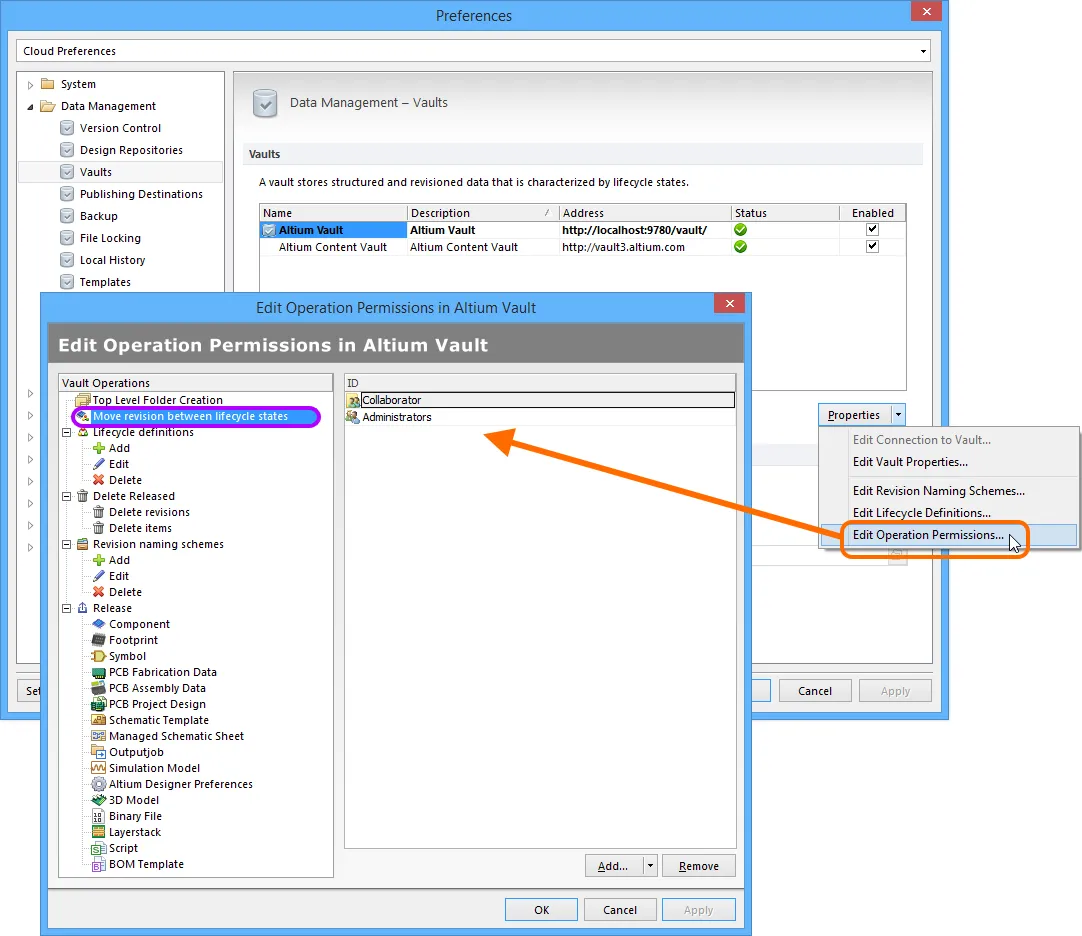Click the Remove button
1082x936 pixels.
(698, 866)
